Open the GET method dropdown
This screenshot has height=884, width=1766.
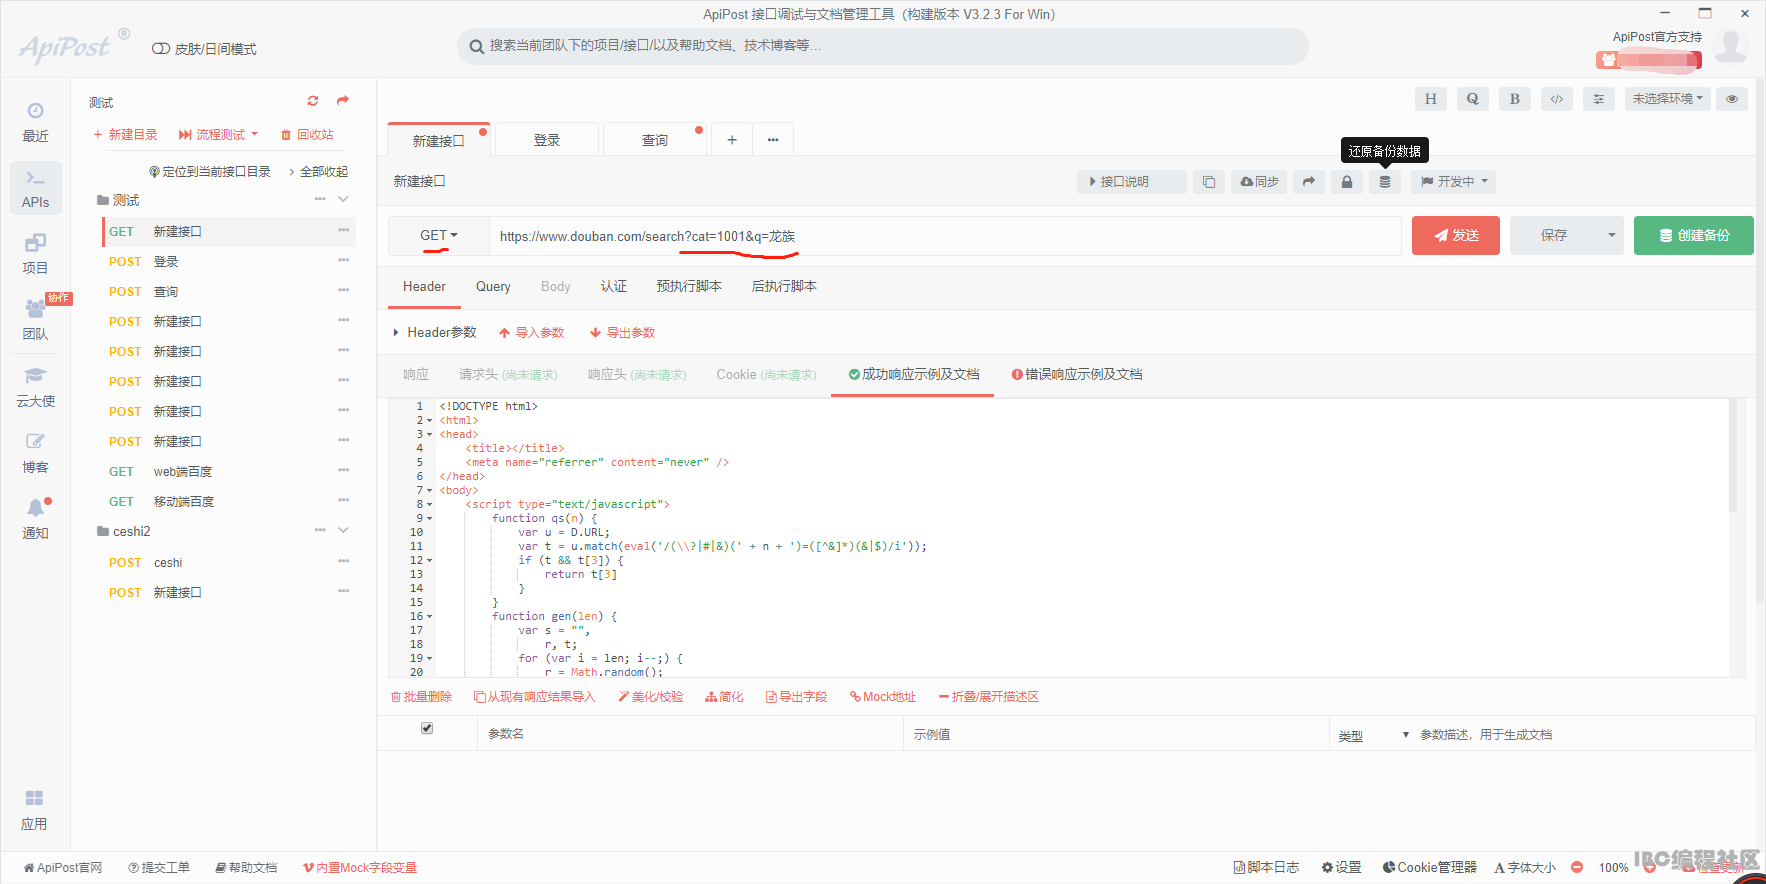tap(438, 236)
